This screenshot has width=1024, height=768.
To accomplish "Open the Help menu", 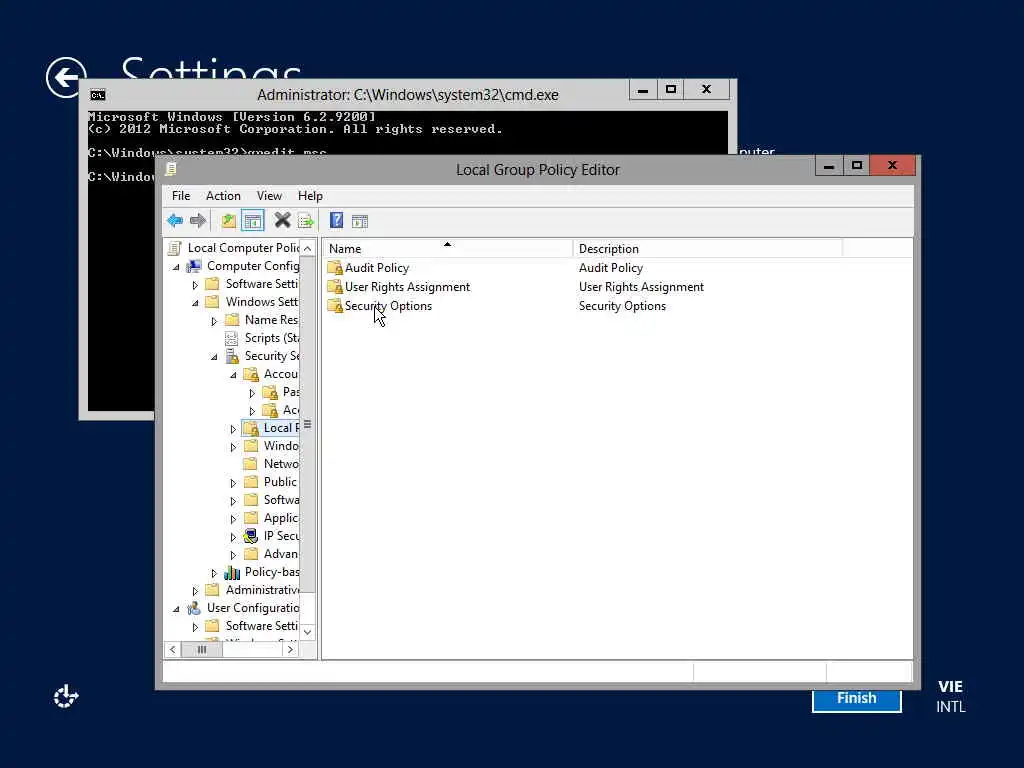I will (x=310, y=196).
